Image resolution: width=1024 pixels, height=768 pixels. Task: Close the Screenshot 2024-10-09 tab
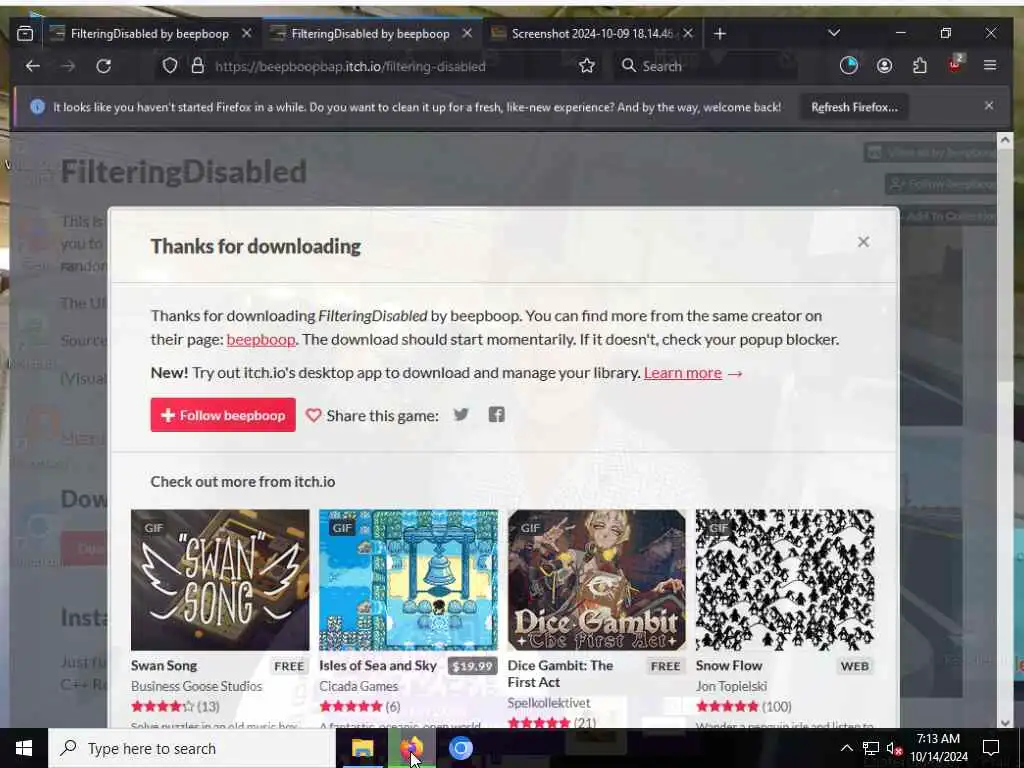coord(688,33)
